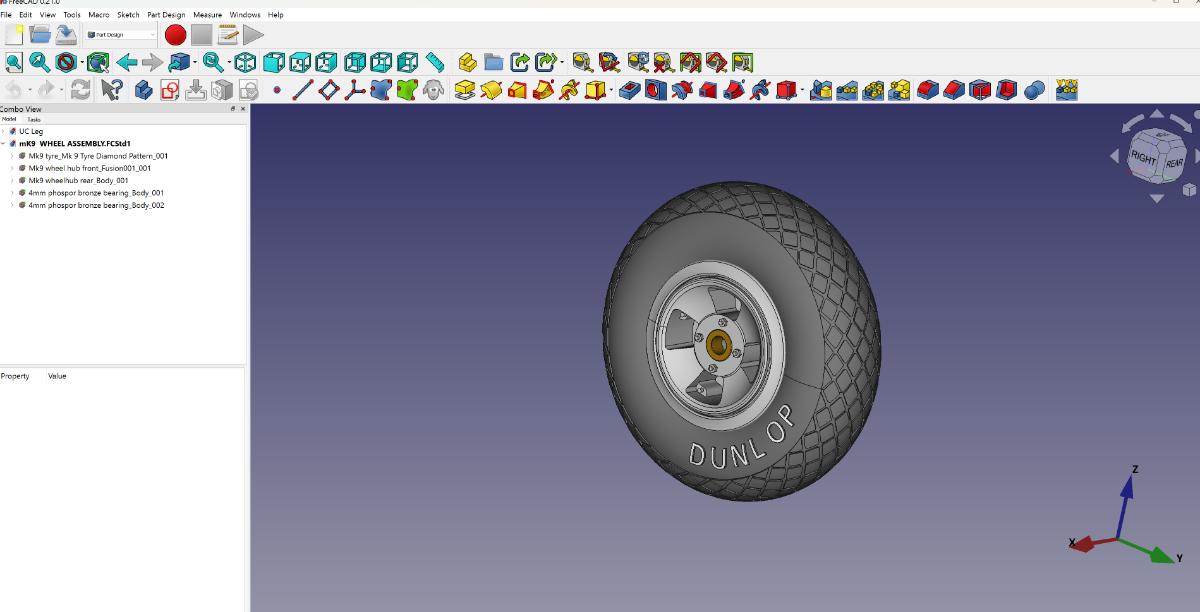Refresh the document recompute icon
1200x612 pixels.
click(x=81, y=90)
